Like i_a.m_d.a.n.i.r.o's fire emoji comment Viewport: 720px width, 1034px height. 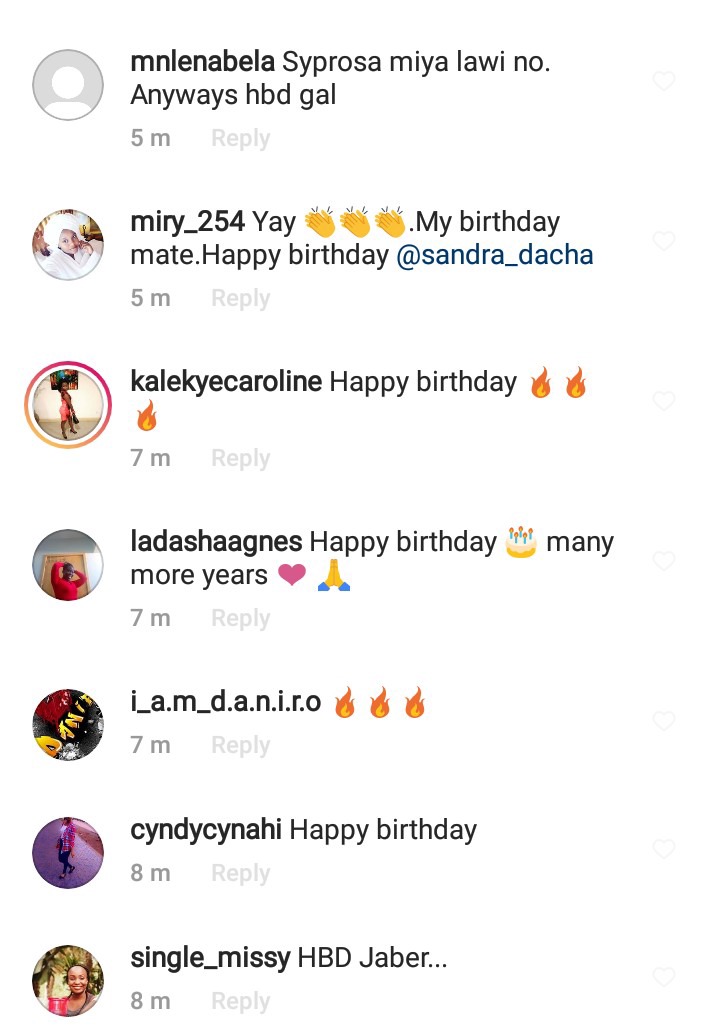tap(664, 721)
